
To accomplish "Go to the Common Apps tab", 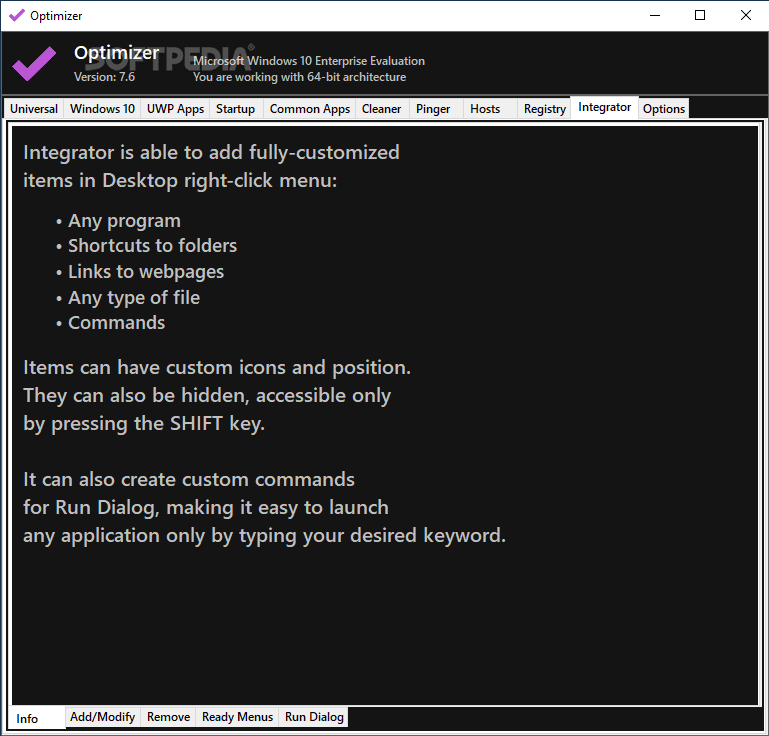I will click(x=309, y=108).
